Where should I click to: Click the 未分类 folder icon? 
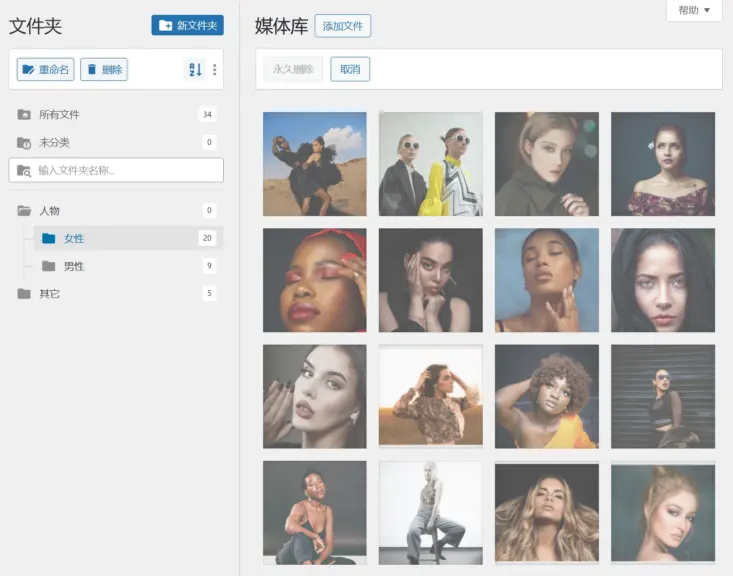24,143
